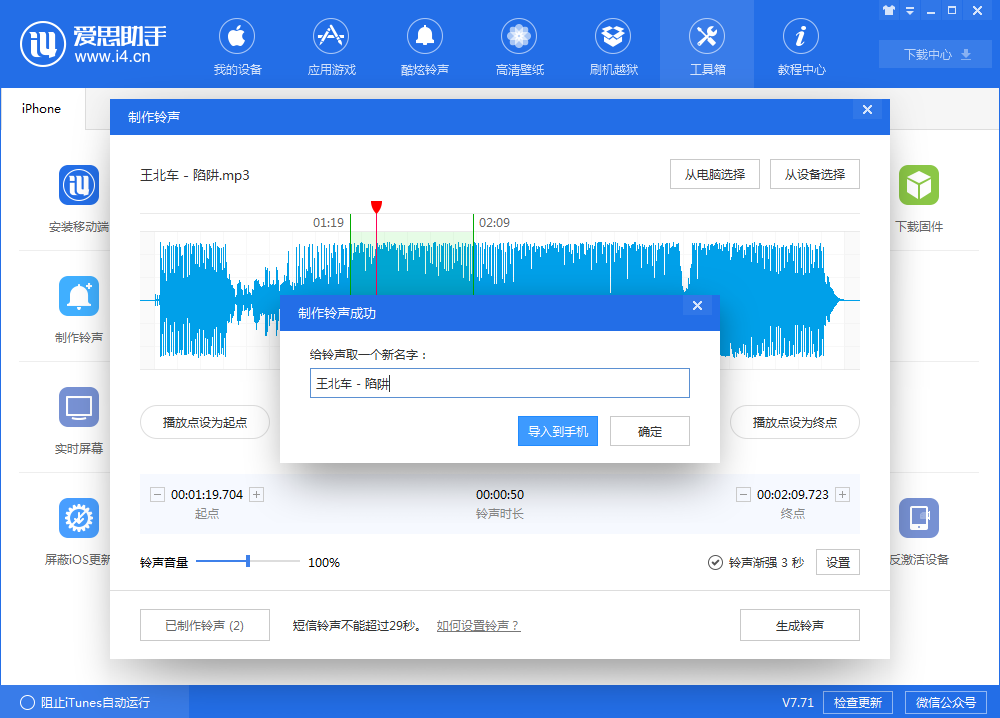Open 屏蔽iOS更新 gear icon
The width and height of the screenshot is (1000, 718).
[79, 518]
